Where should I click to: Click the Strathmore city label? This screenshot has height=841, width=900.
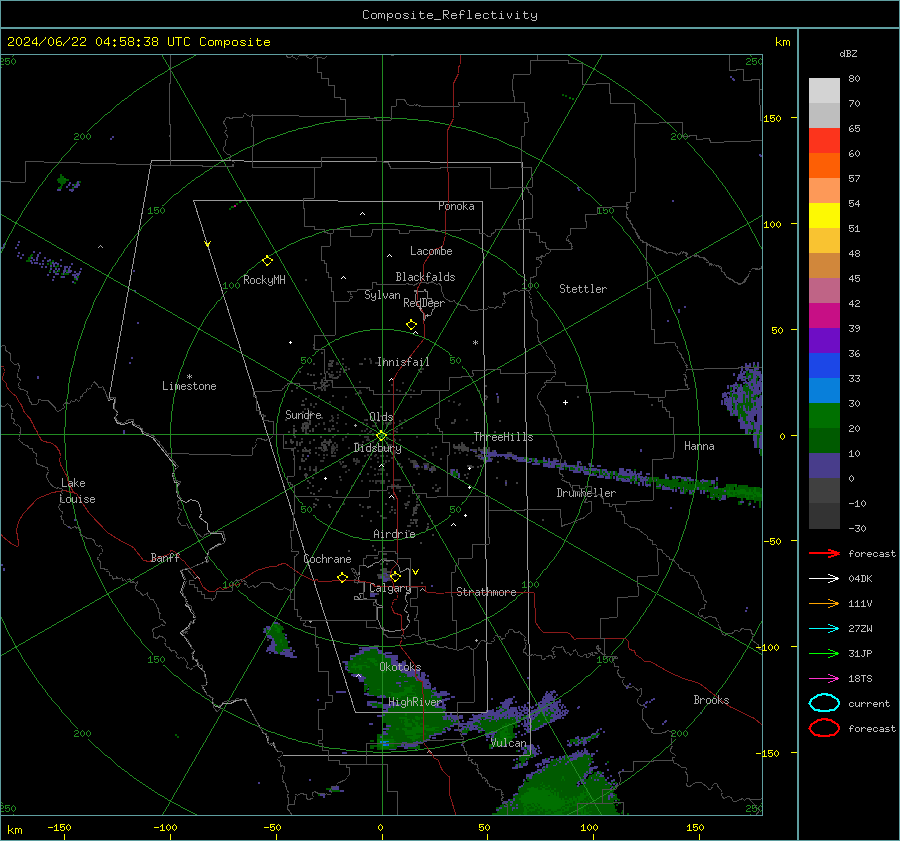click(x=486, y=592)
